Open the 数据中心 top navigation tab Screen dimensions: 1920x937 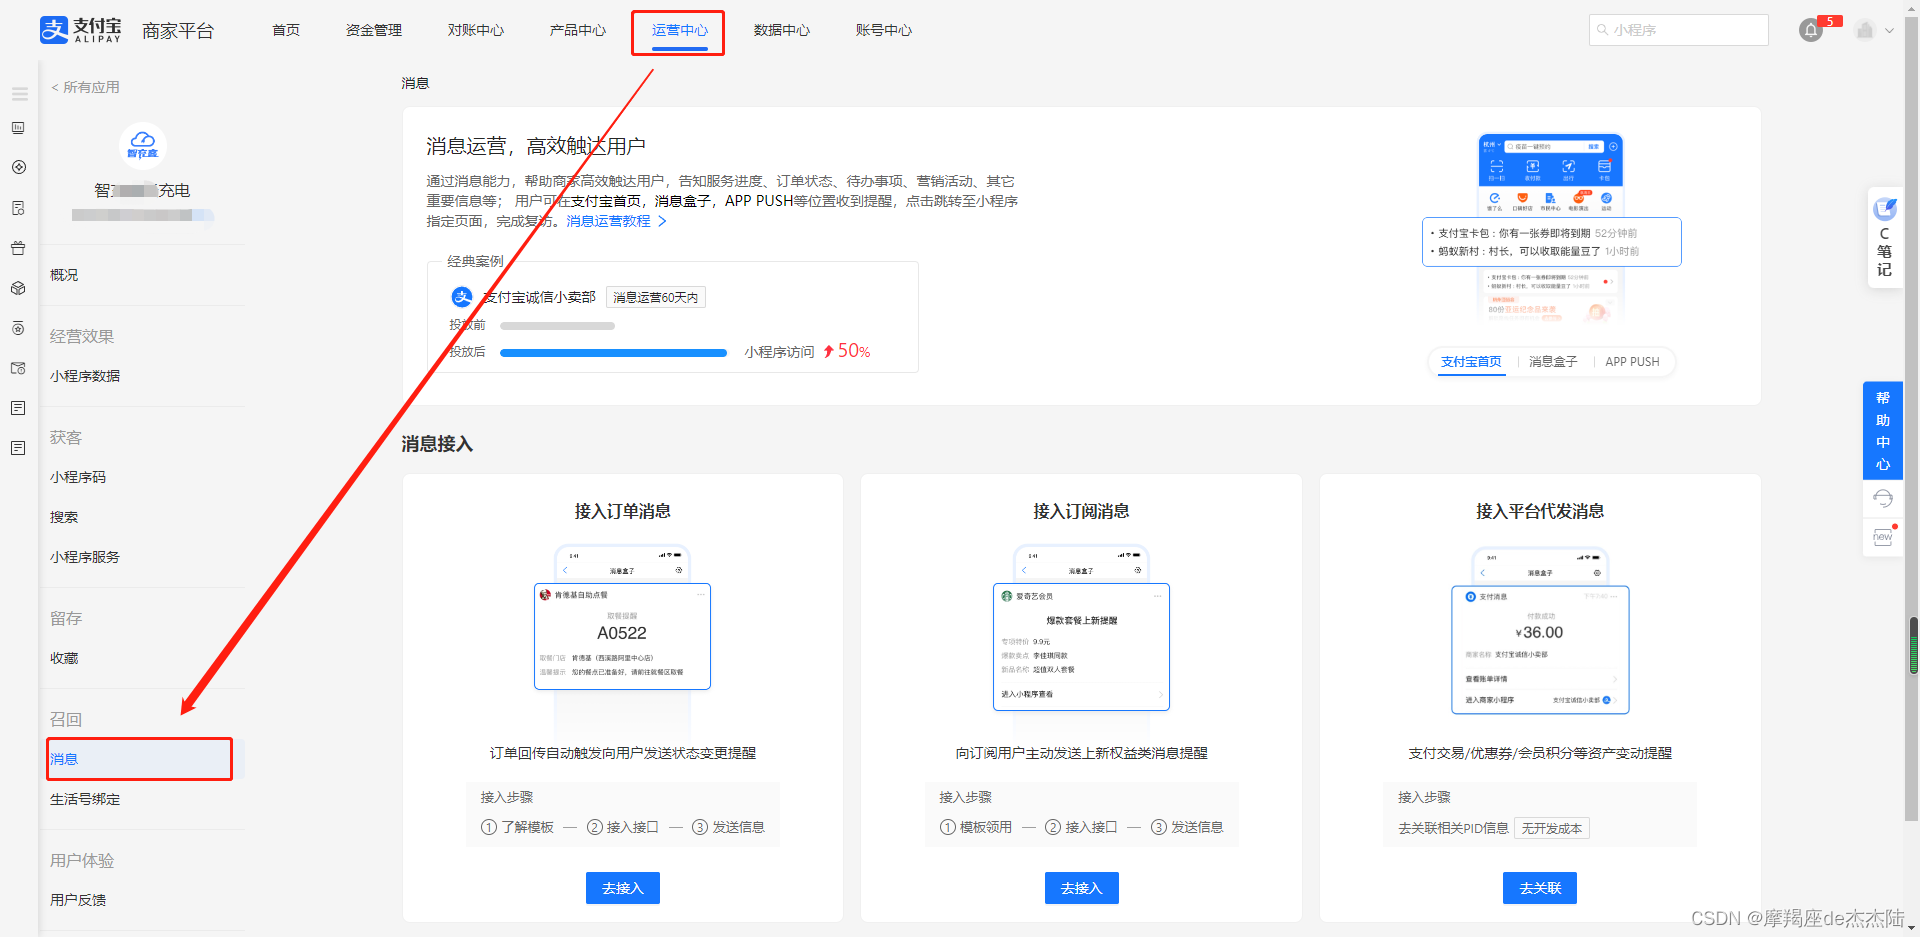(x=782, y=30)
